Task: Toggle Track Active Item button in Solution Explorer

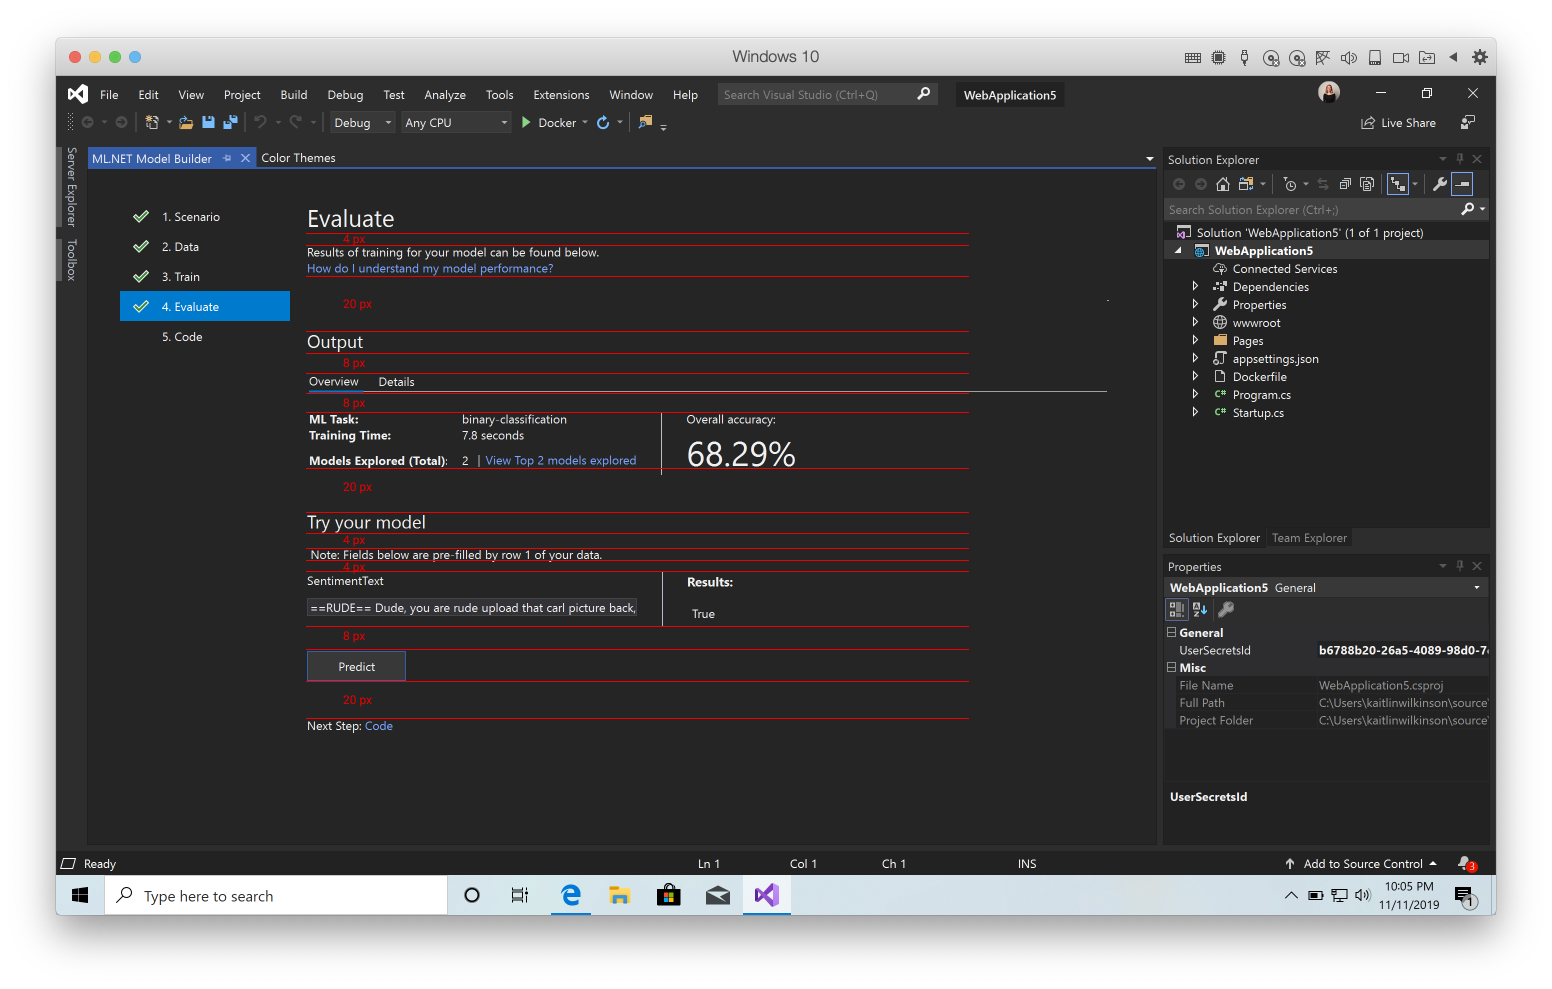Action: coord(1398,184)
